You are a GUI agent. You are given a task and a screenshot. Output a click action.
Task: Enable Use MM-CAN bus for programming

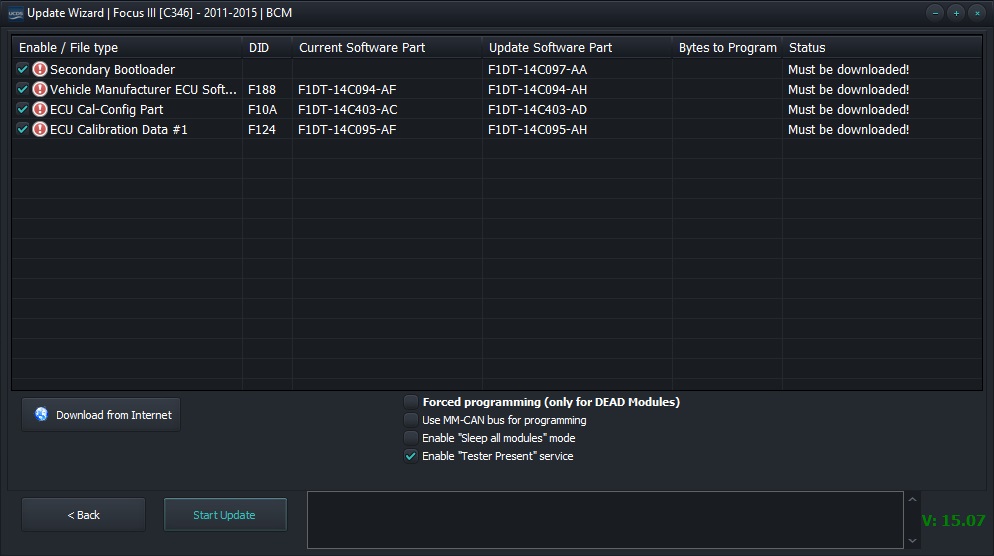tap(411, 420)
